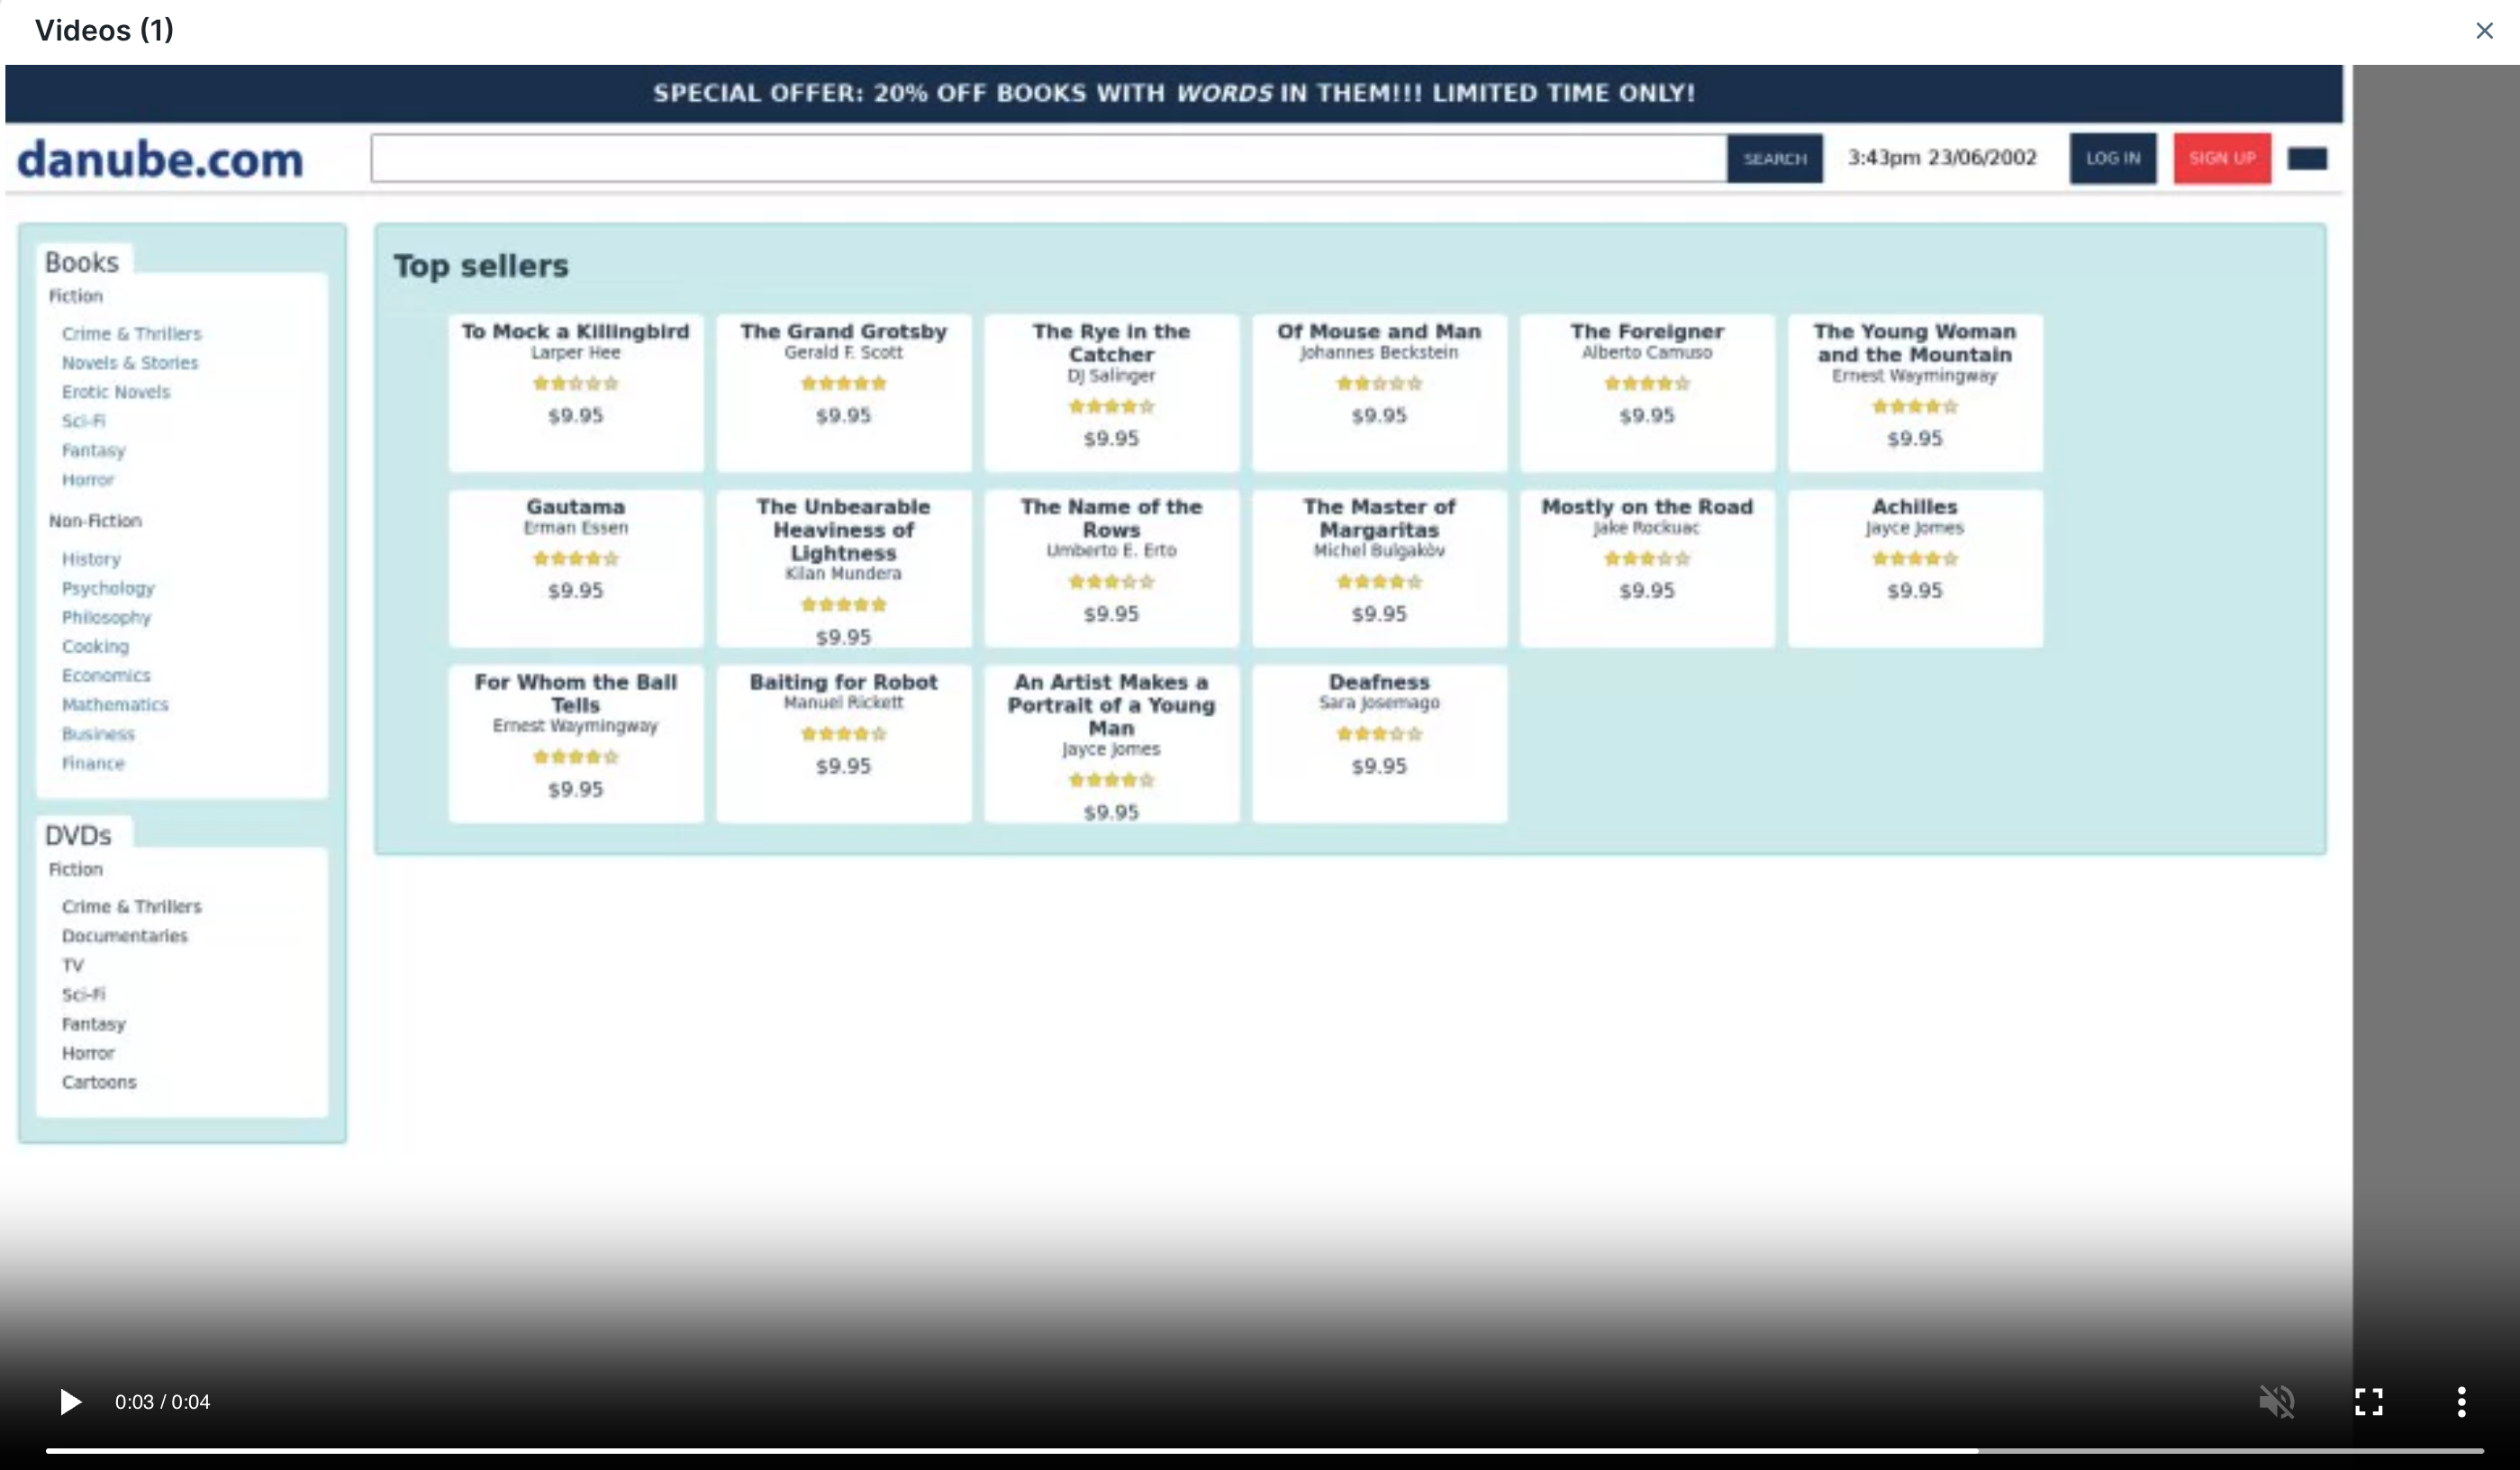
Task: Open Crime & Thrillers under Books
Action: click(131, 333)
